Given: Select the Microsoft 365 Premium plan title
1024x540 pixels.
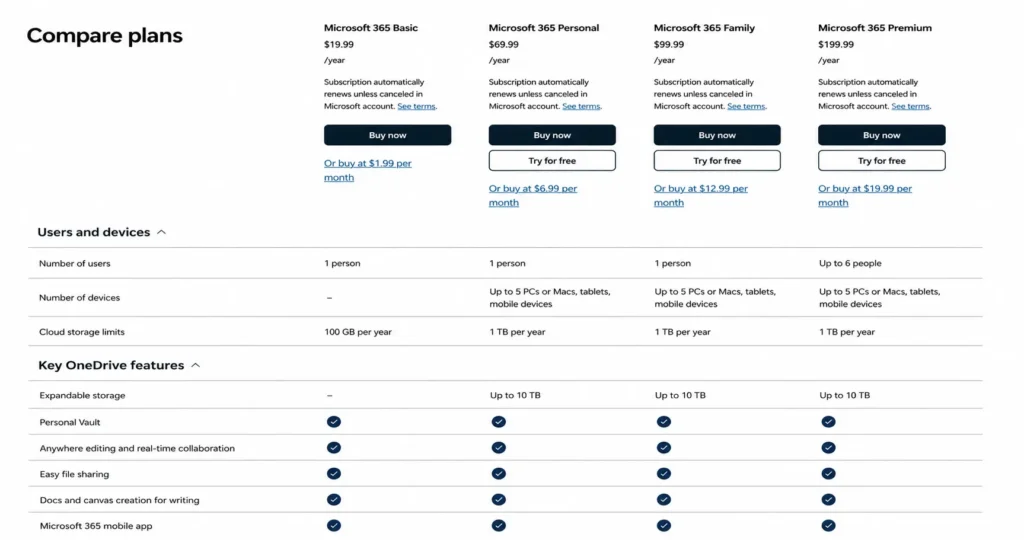Looking at the screenshot, I should [x=874, y=28].
